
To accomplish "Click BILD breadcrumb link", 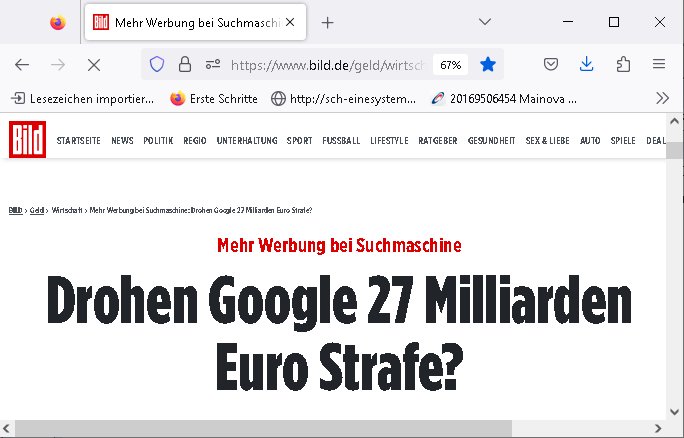I will (x=15, y=210).
